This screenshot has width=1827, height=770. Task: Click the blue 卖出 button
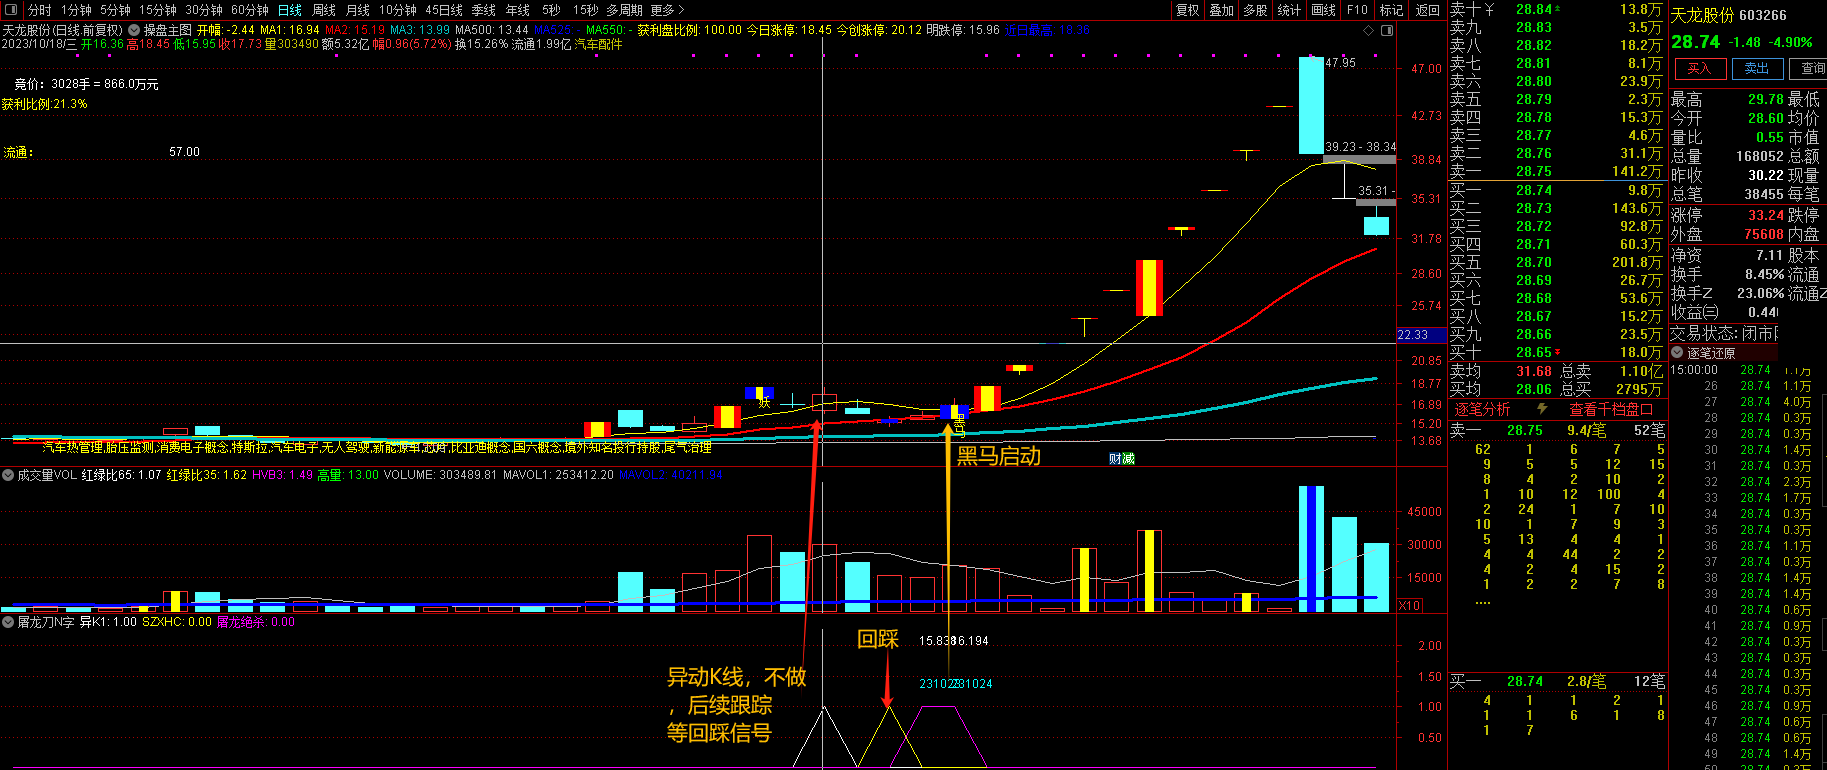click(1757, 69)
